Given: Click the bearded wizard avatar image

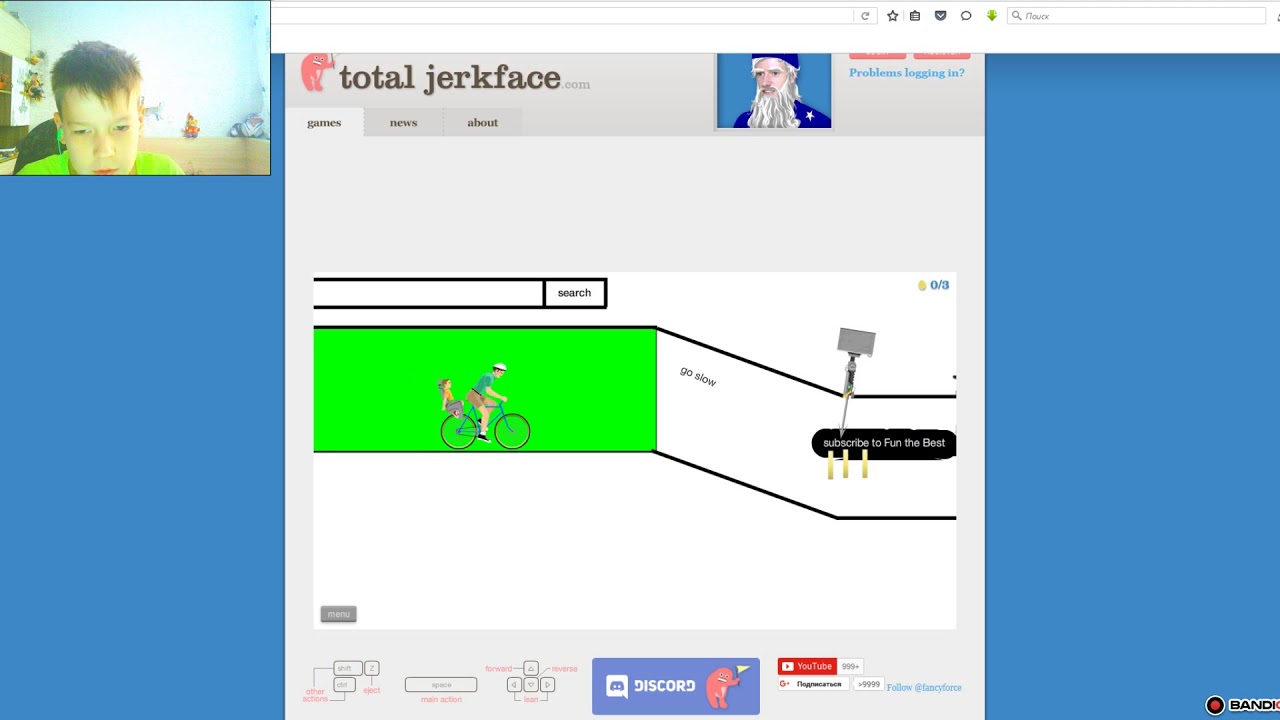Looking at the screenshot, I should 774,91.
